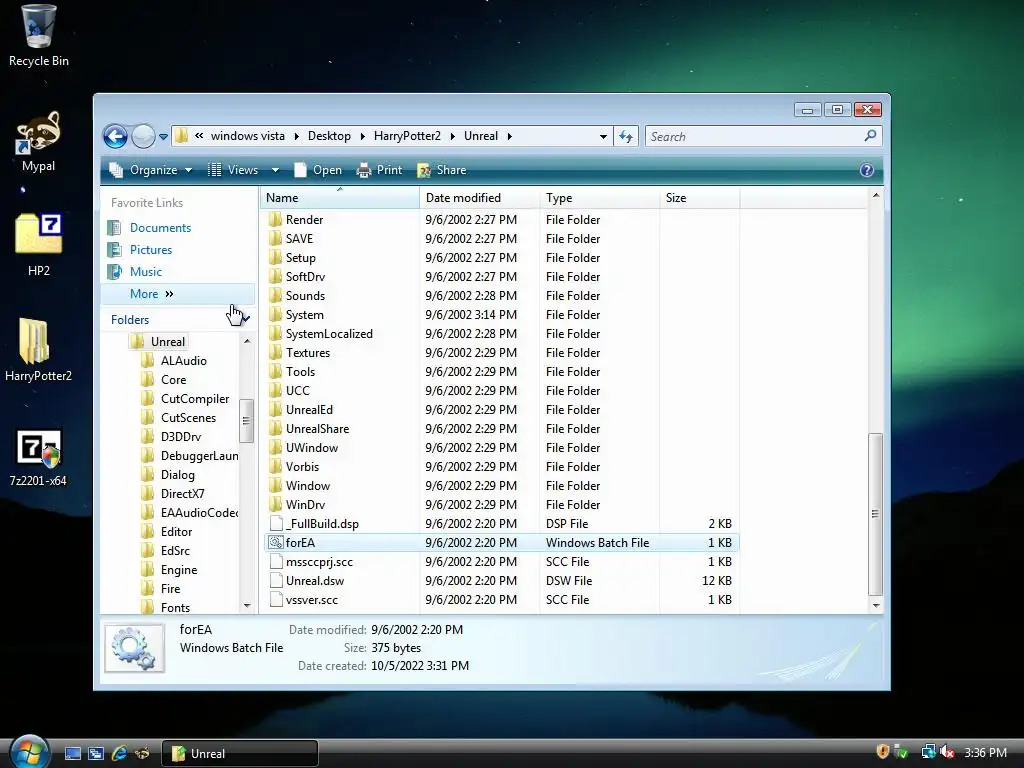Select the vssver.scc file

click(500, 600)
